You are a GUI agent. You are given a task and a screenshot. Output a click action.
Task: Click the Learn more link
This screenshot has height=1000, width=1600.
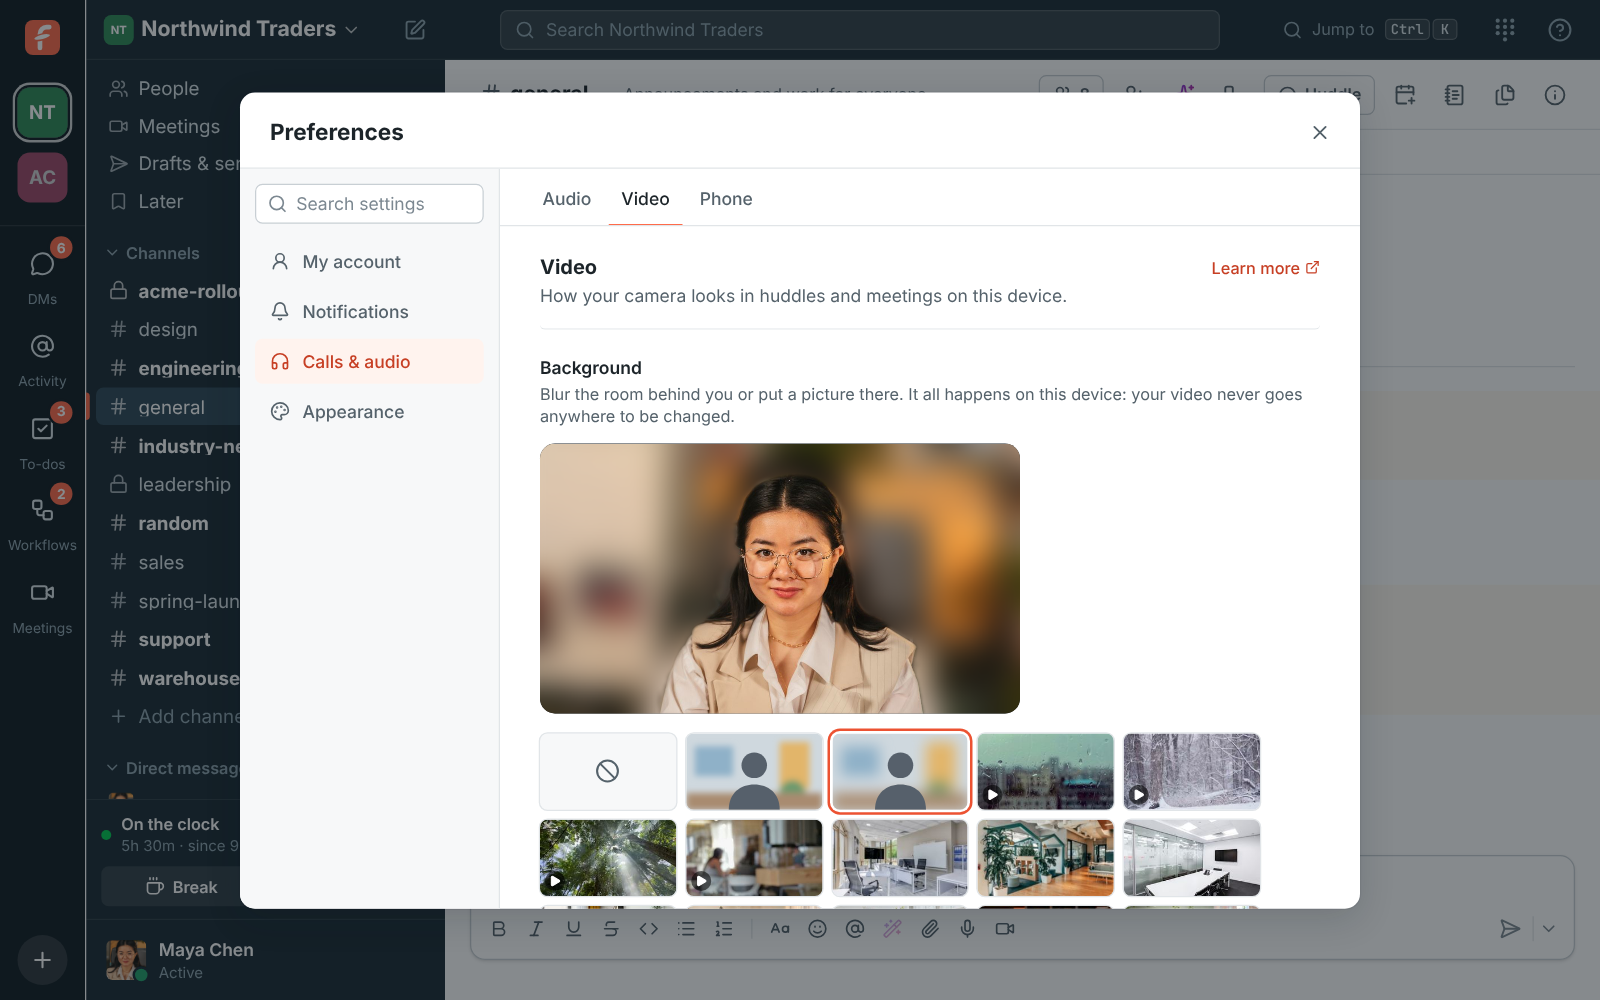click(x=1265, y=268)
